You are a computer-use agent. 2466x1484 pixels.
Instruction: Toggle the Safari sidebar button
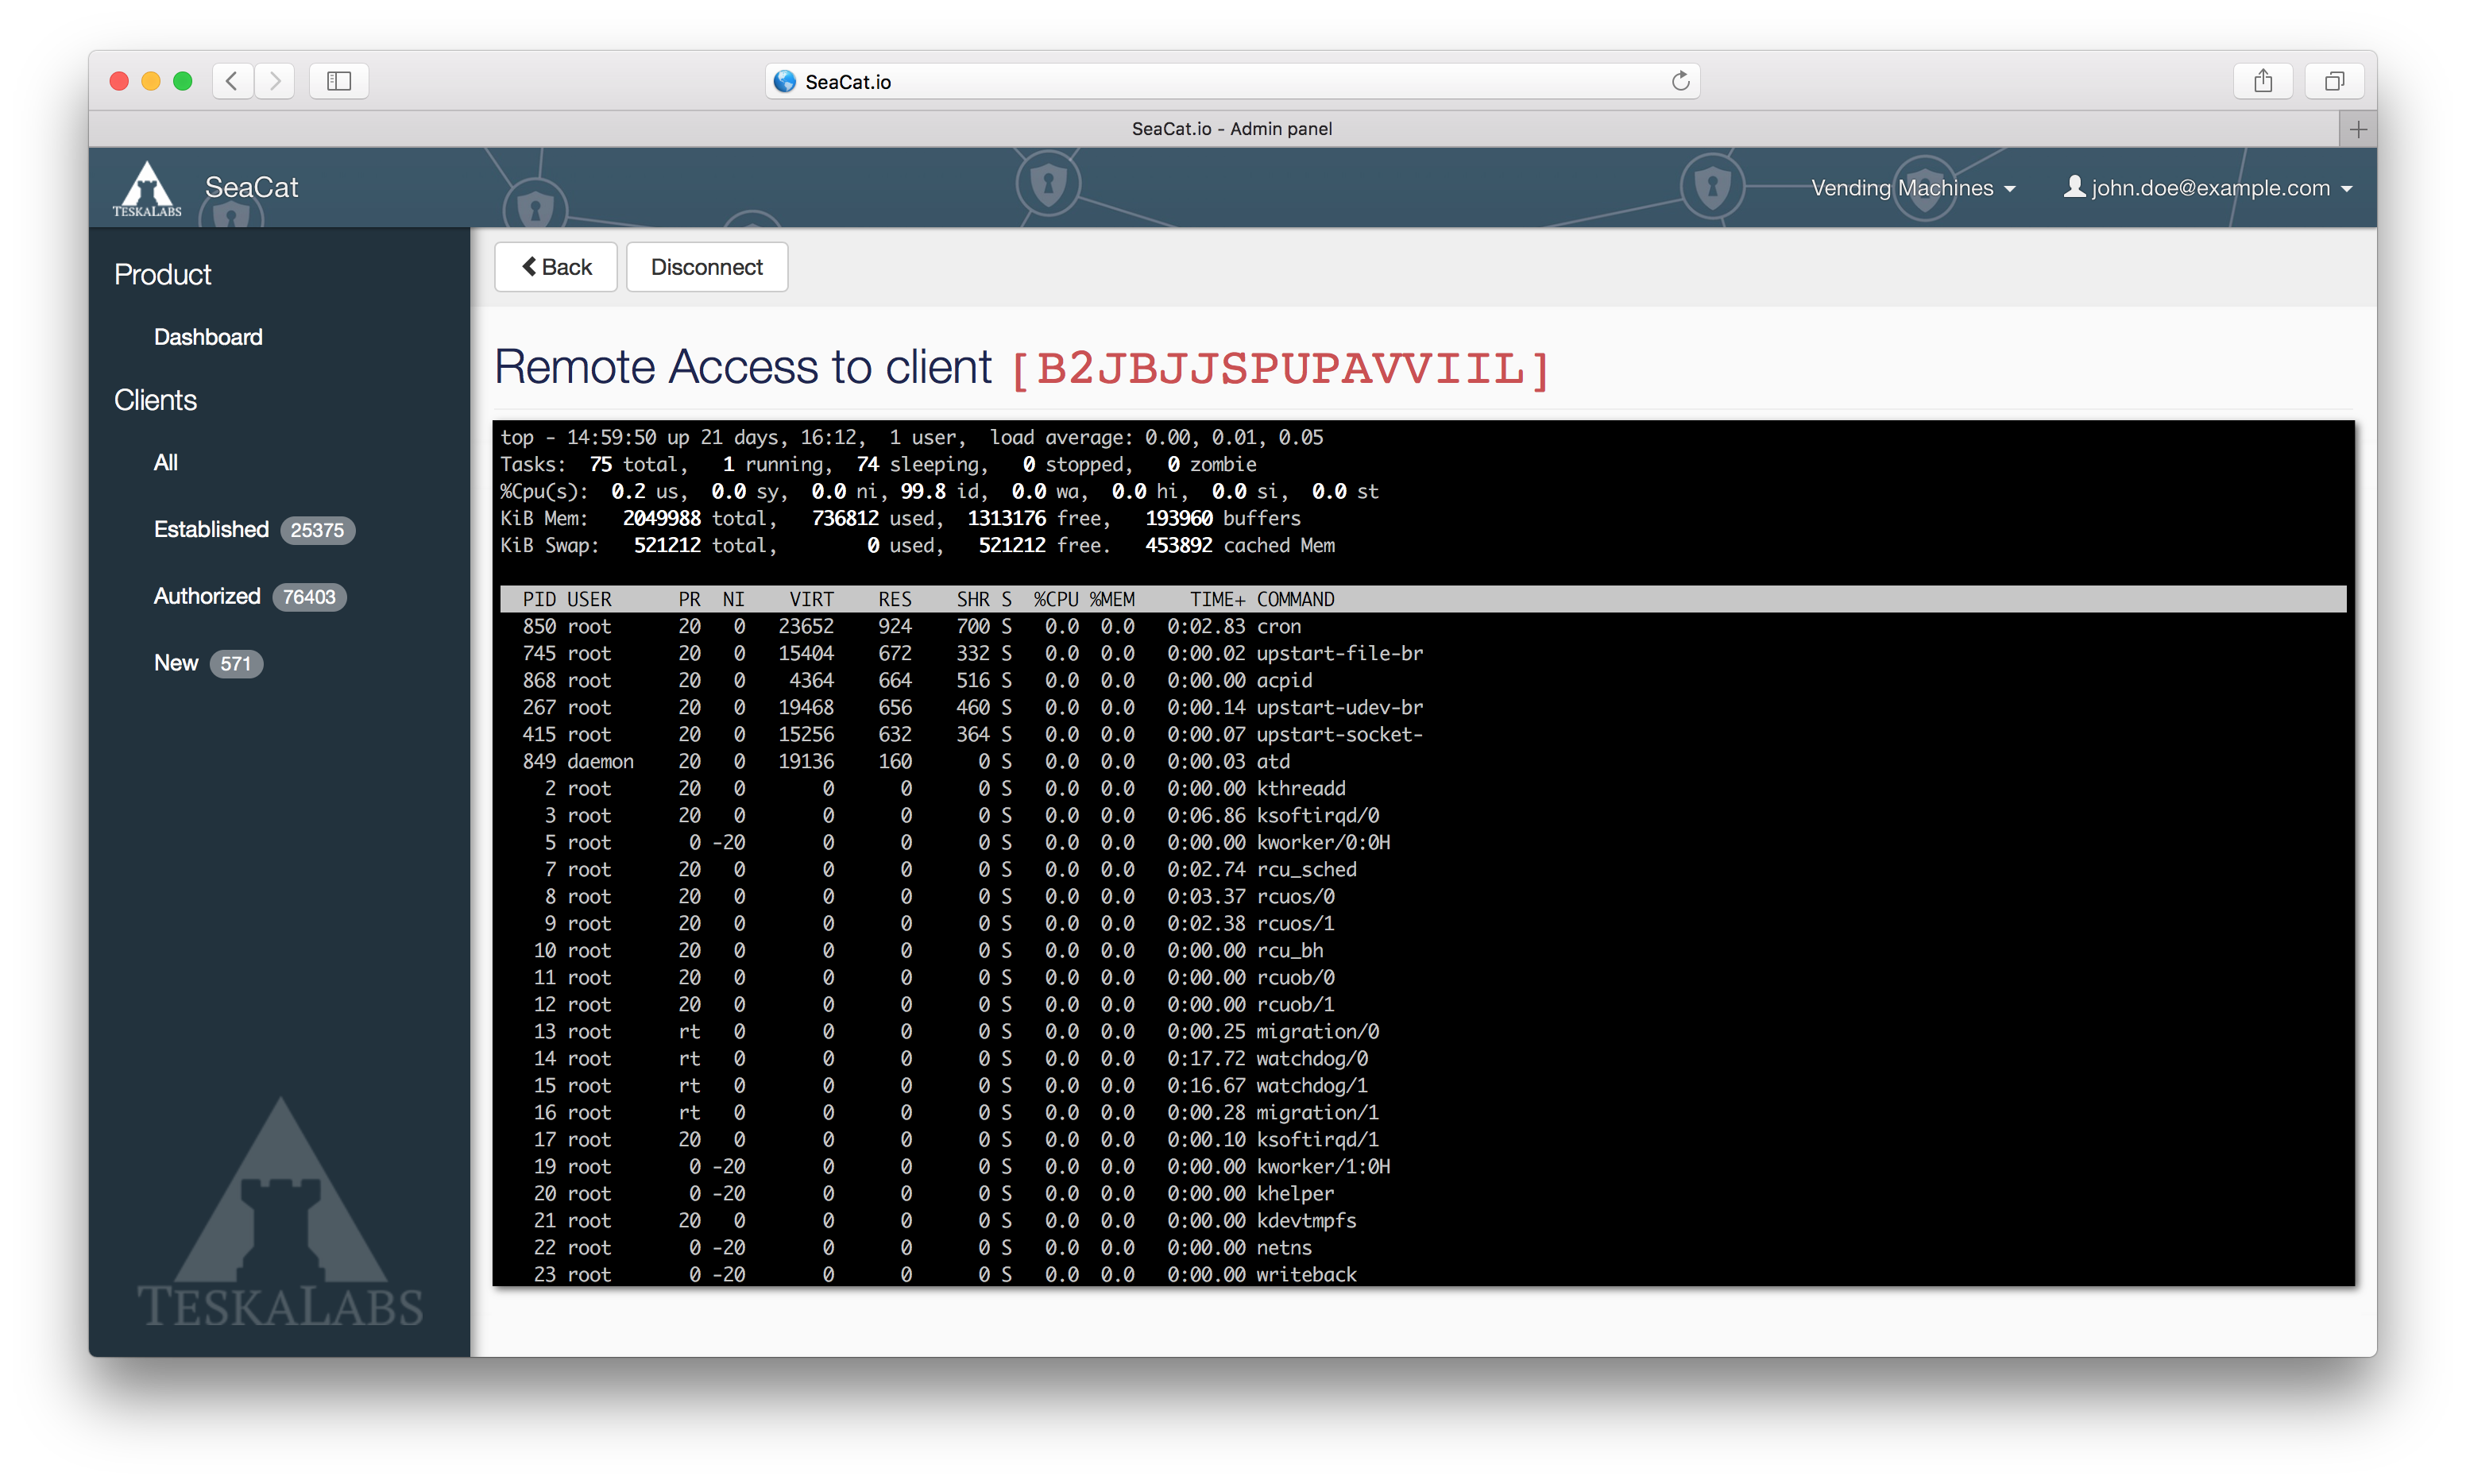click(x=339, y=81)
